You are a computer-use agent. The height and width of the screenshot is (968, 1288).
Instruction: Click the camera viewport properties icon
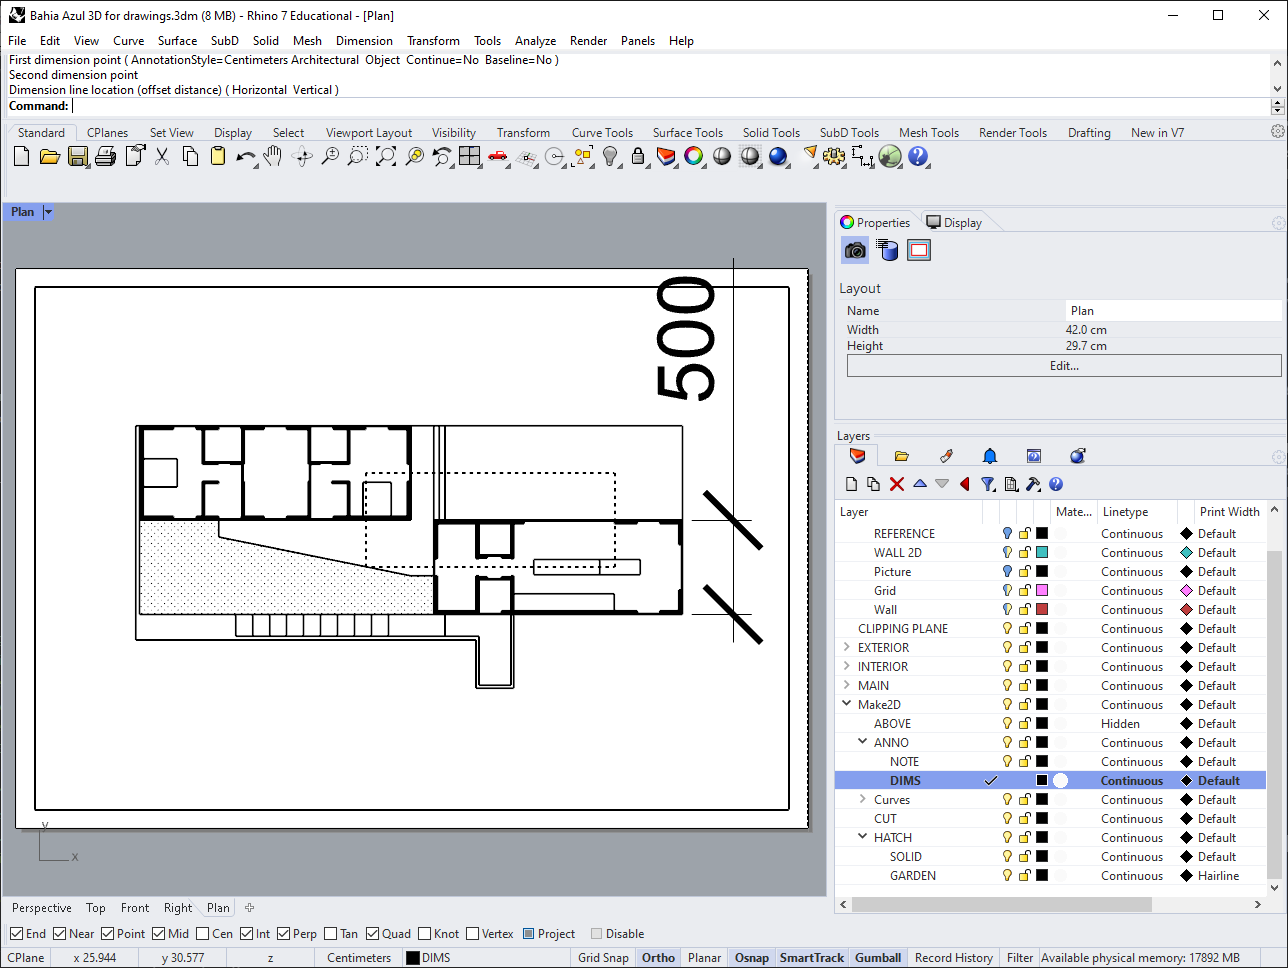[855, 250]
